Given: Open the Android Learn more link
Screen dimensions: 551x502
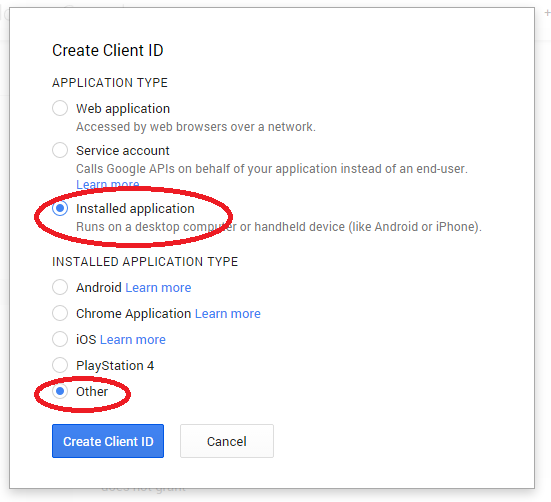Looking at the screenshot, I should [x=158, y=288].
